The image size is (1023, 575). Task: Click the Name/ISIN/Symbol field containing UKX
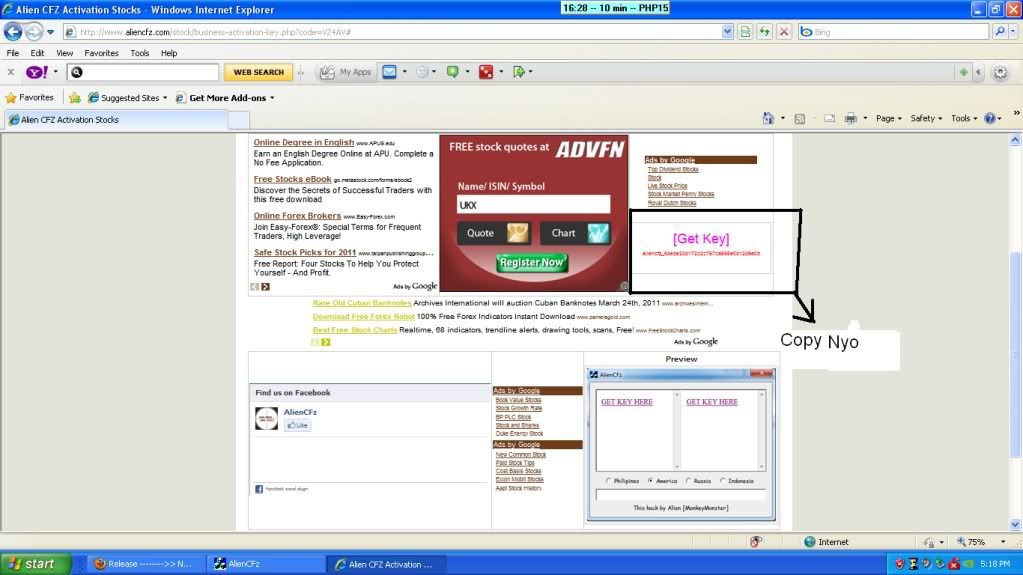coord(533,204)
